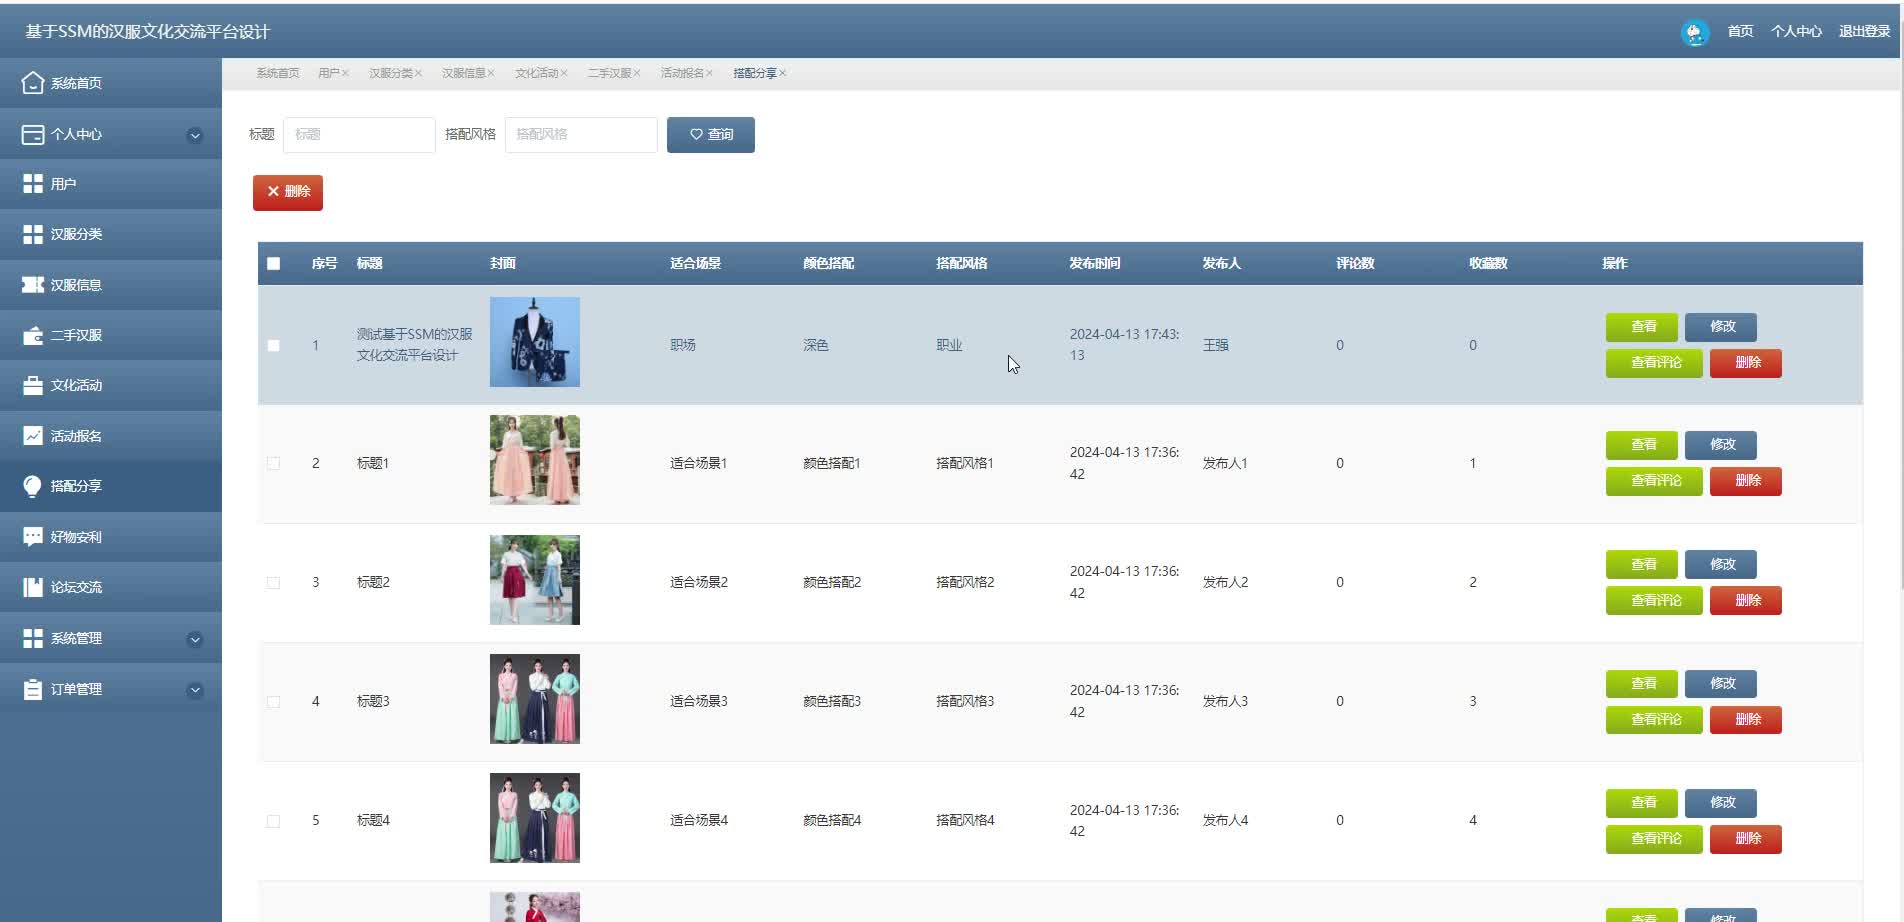Click the cover thumbnail of 标题2
This screenshot has height=922, width=1904.
click(534, 580)
